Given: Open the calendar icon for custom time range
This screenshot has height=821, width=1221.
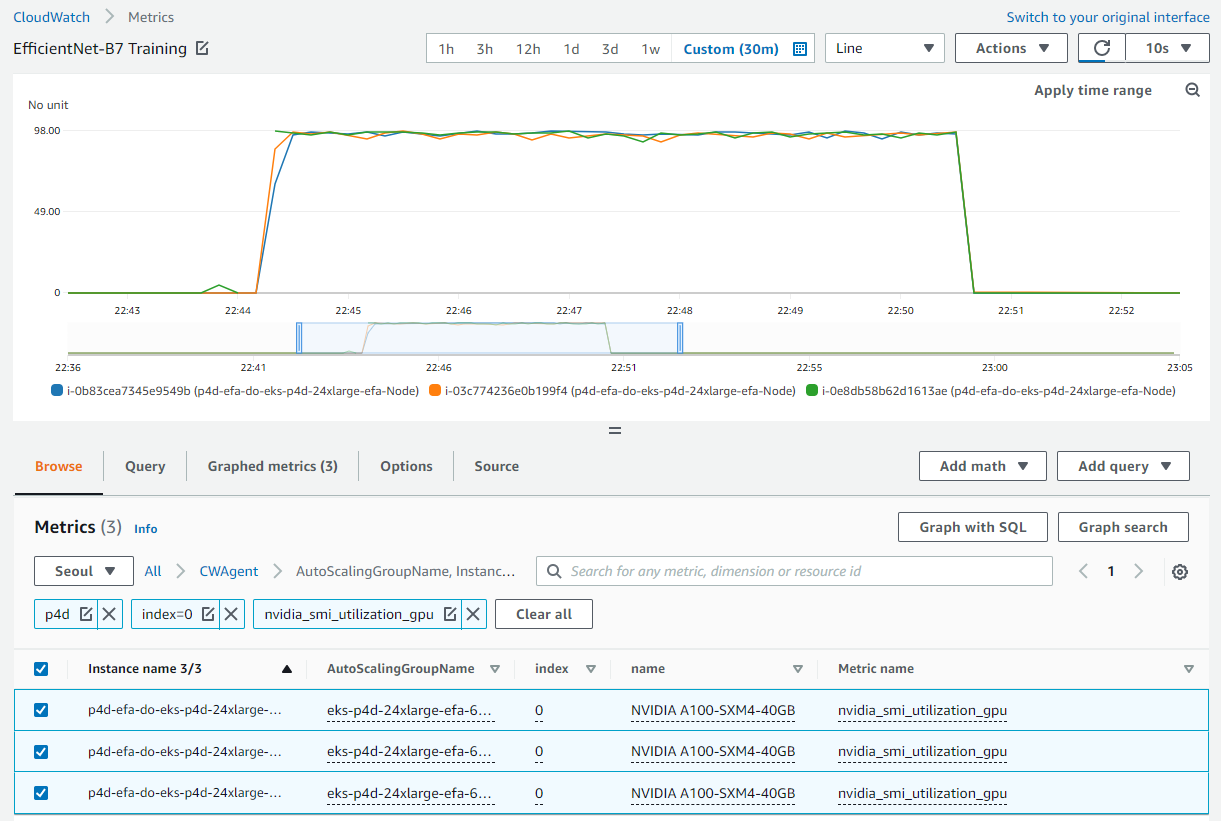Looking at the screenshot, I should (799, 49).
